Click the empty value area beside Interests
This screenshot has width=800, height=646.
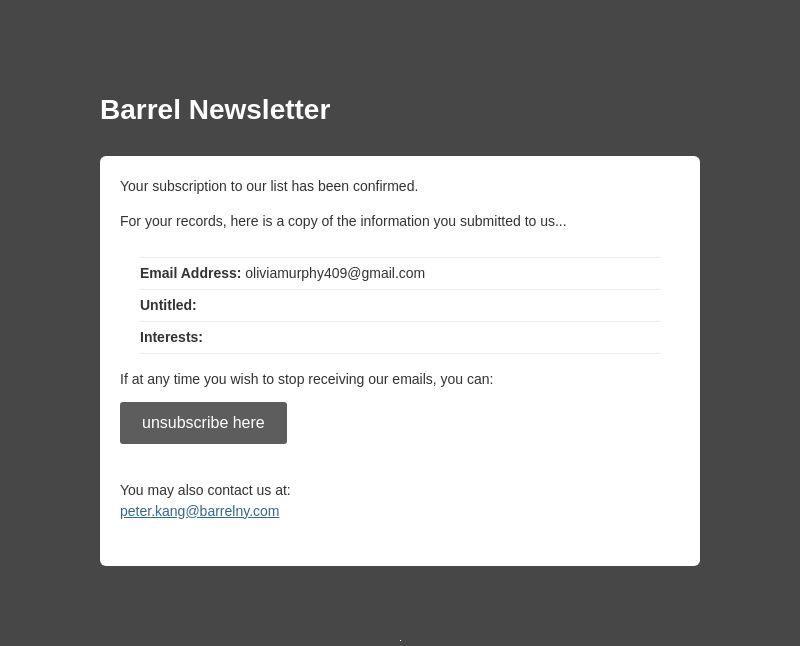point(431,337)
